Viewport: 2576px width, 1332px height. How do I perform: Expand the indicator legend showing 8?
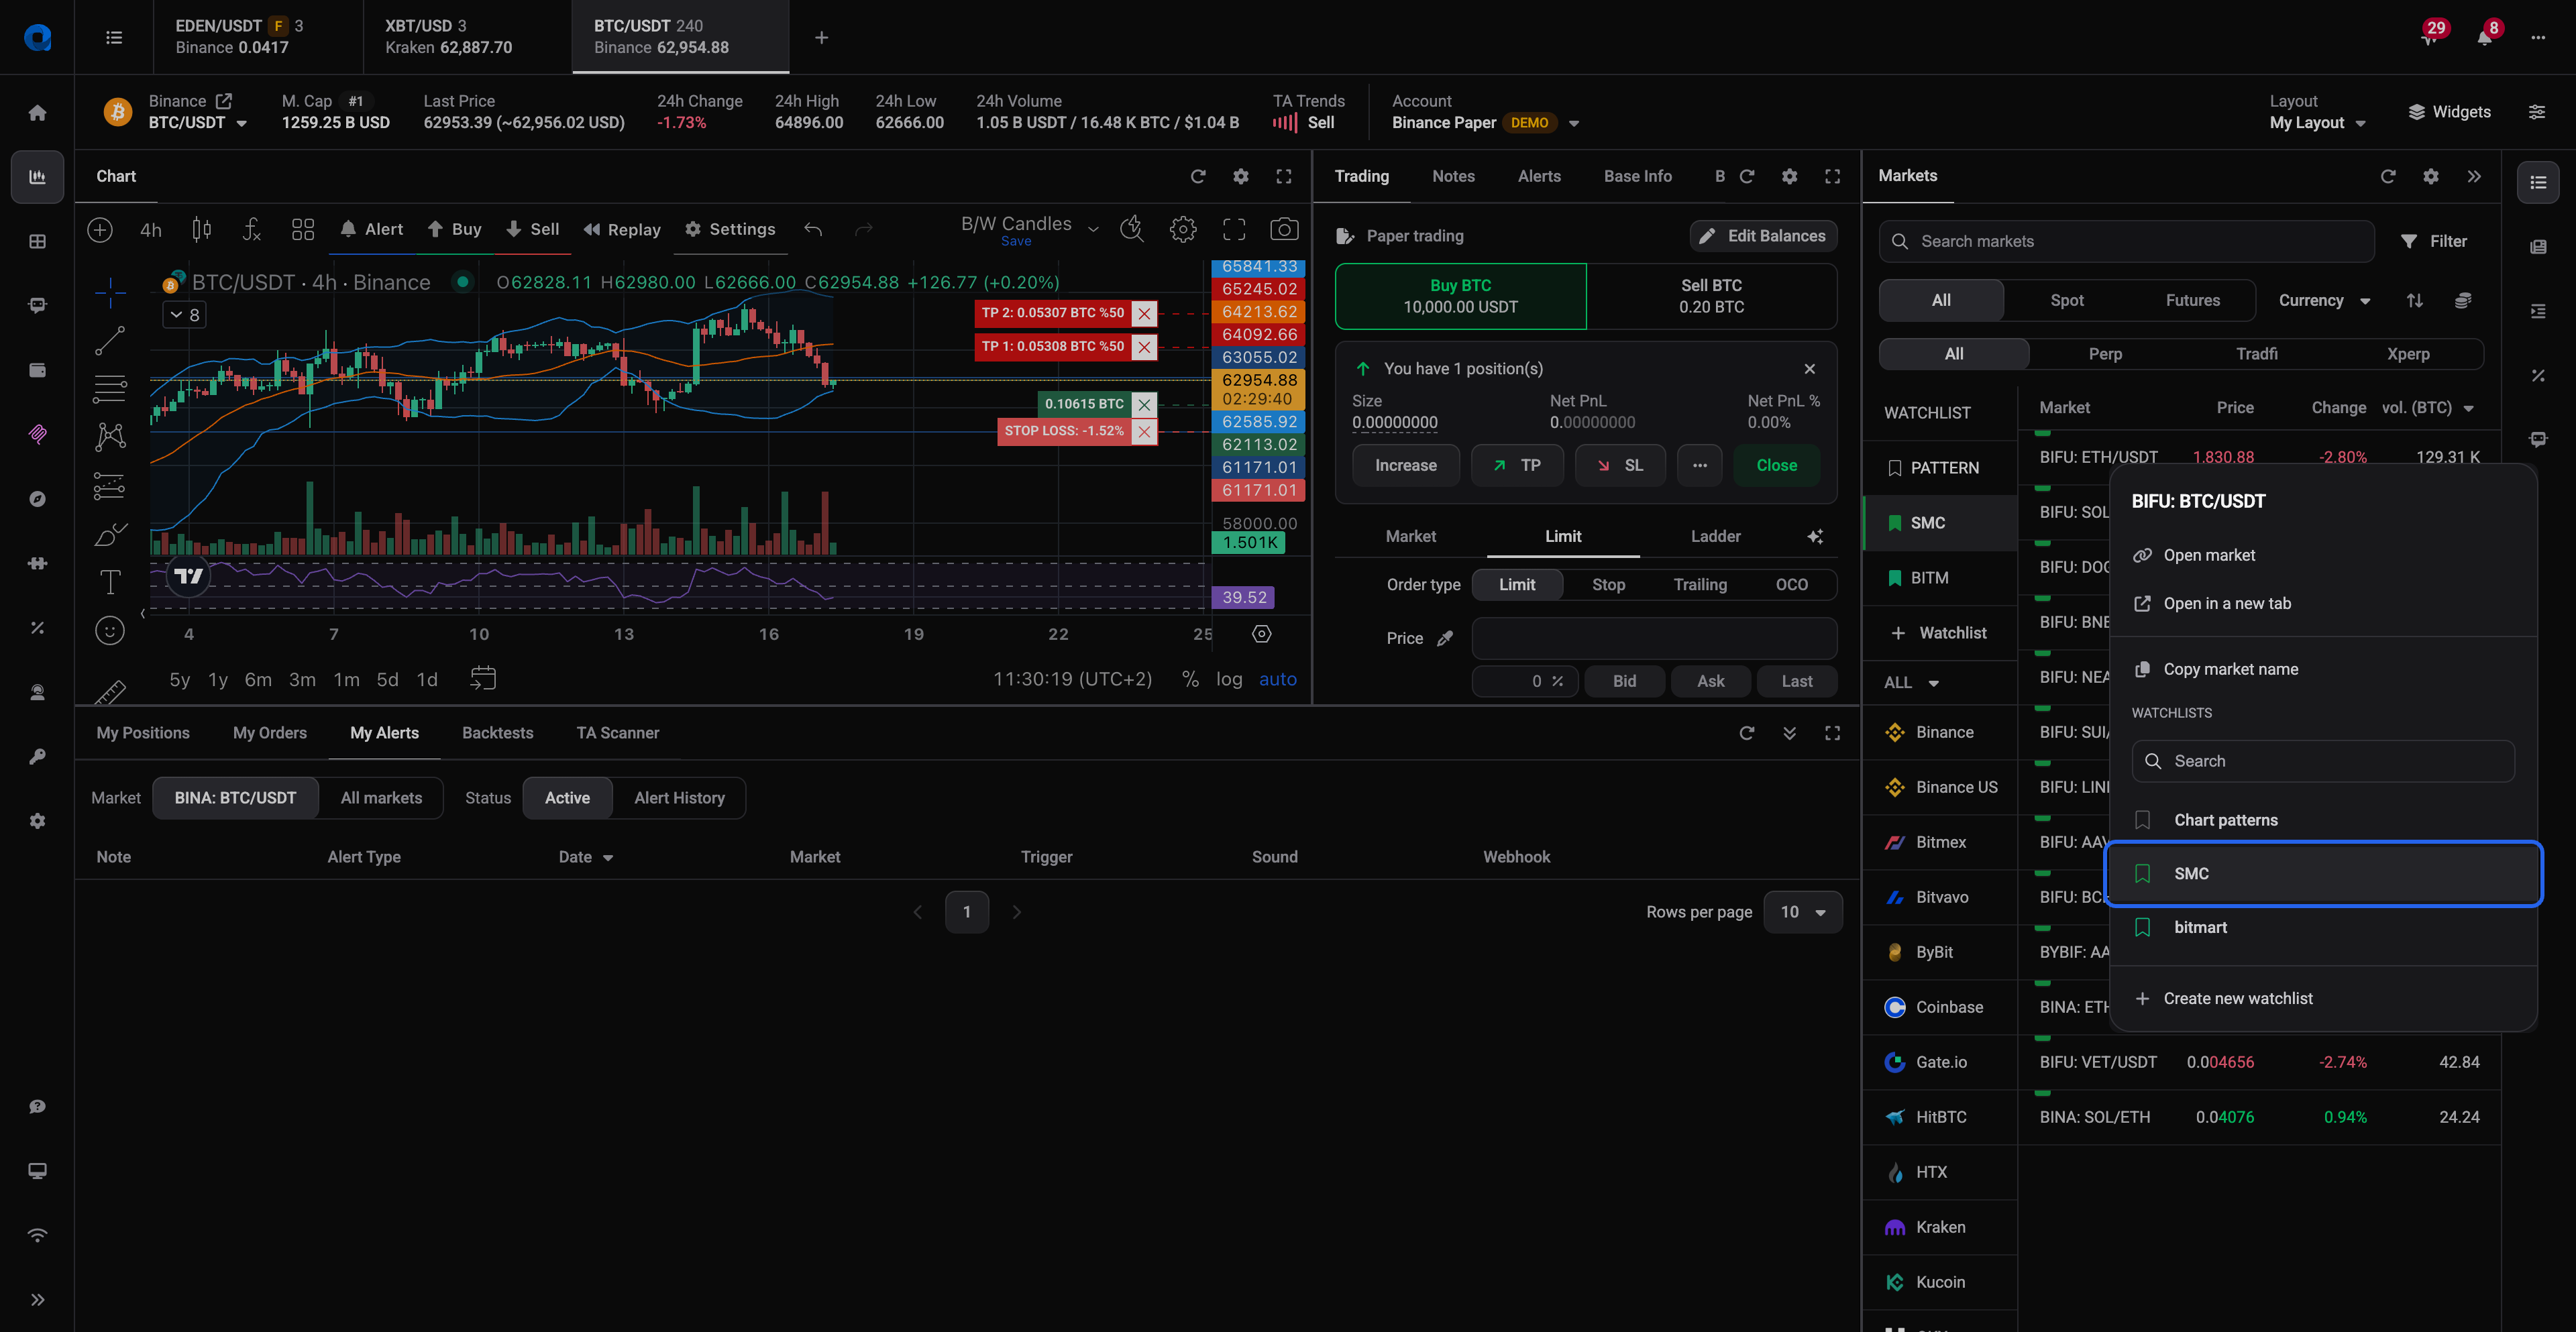(184, 315)
